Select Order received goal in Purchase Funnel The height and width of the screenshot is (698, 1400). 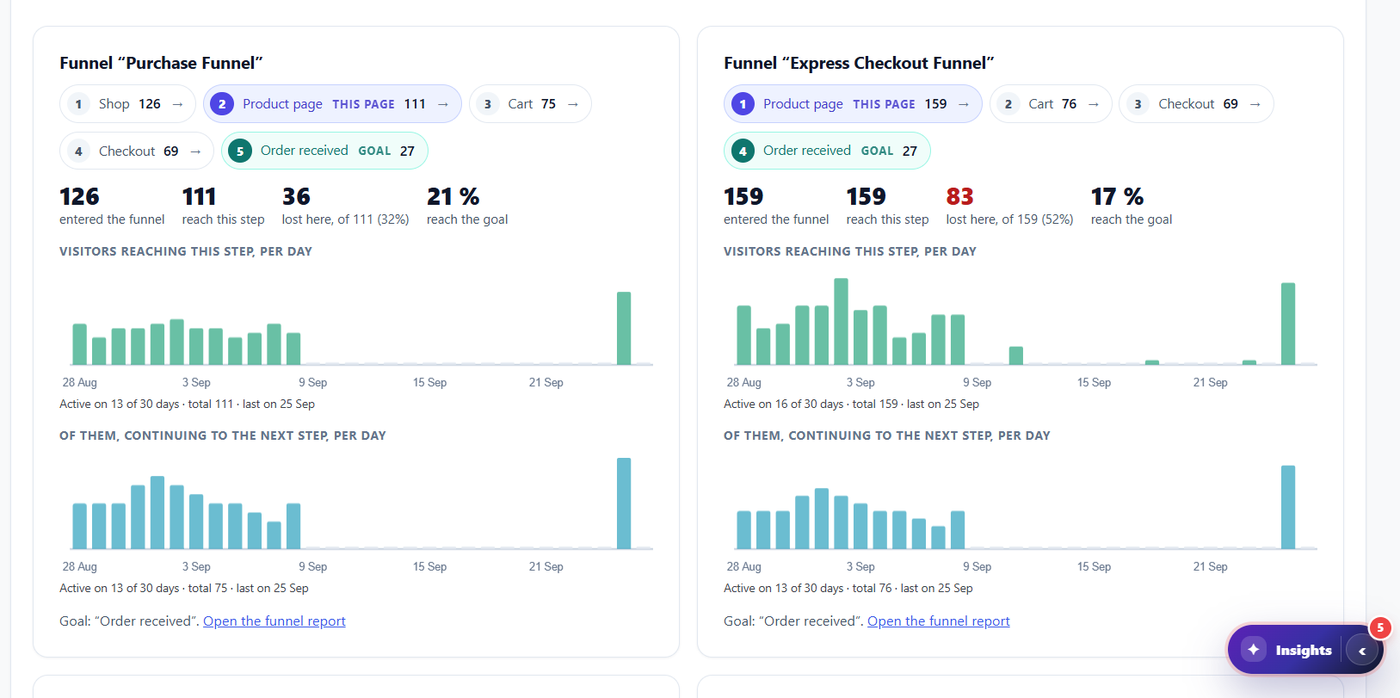(x=324, y=151)
